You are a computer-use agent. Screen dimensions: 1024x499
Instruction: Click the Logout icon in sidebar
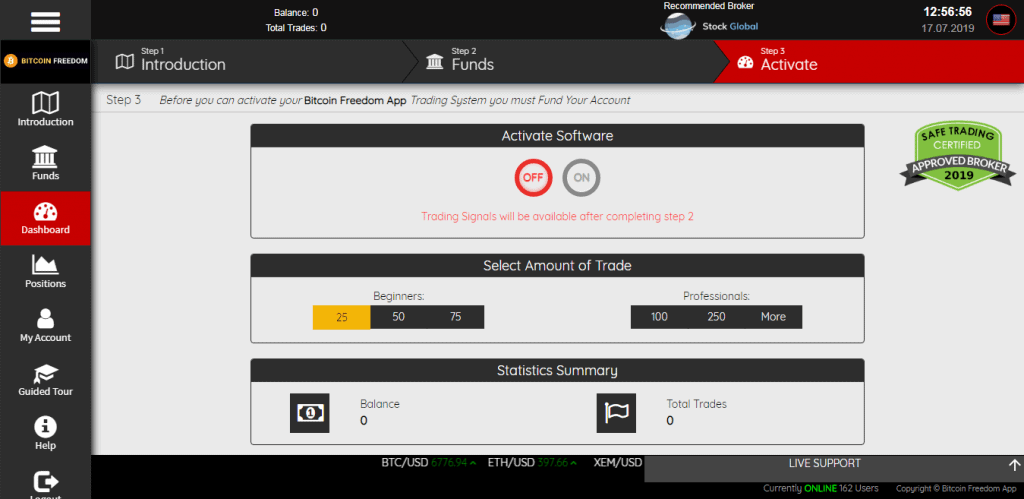pyautogui.click(x=46, y=483)
